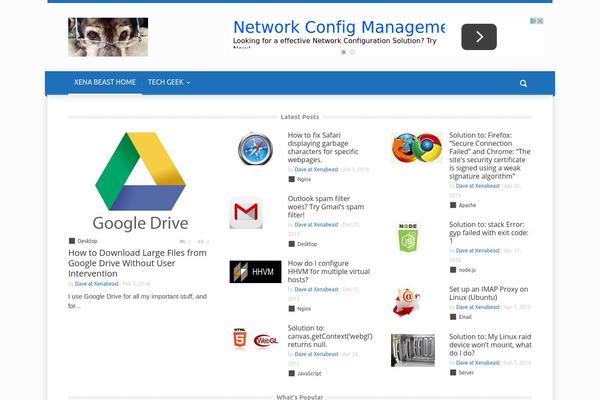
Task: Open the canvas.getContext webgl returns null post
Action: click(330, 336)
